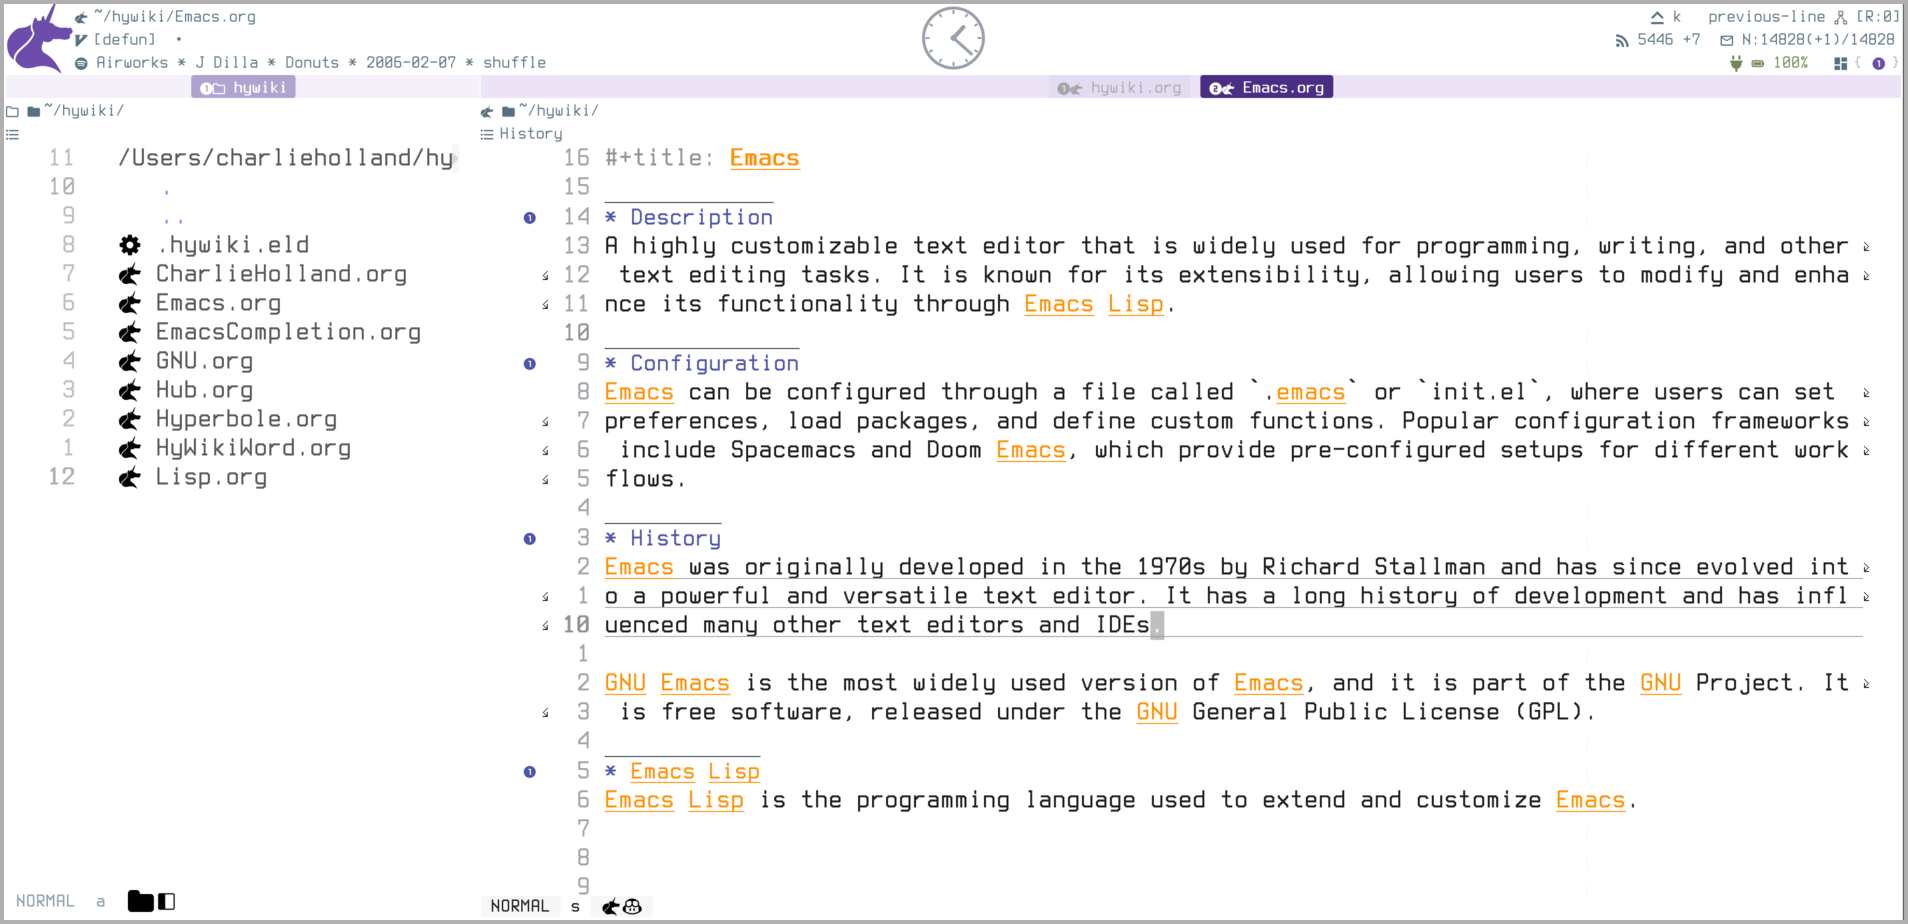Viewport: 1908px width, 924px height.
Task: Click the unicorn icon beside Hub.org
Action: pyautogui.click(x=130, y=390)
